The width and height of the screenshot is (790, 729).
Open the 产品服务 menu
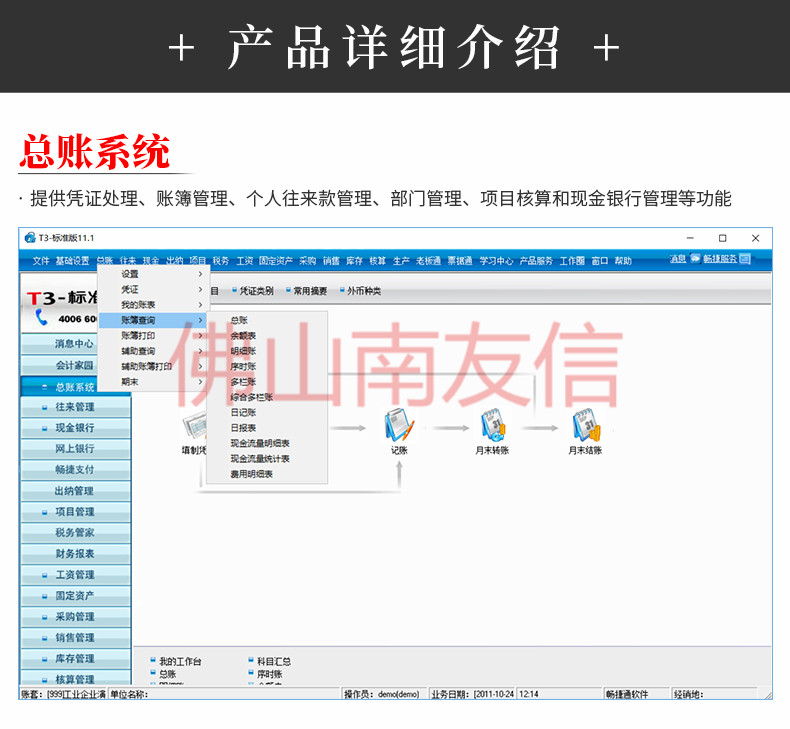536,261
